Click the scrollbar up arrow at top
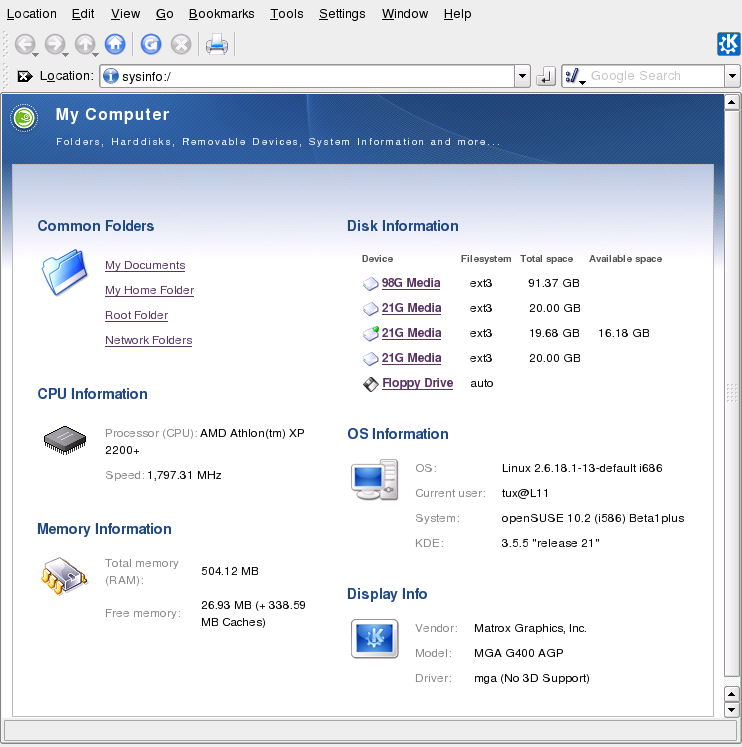Screen dimensions: 742x747 [x=732, y=102]
